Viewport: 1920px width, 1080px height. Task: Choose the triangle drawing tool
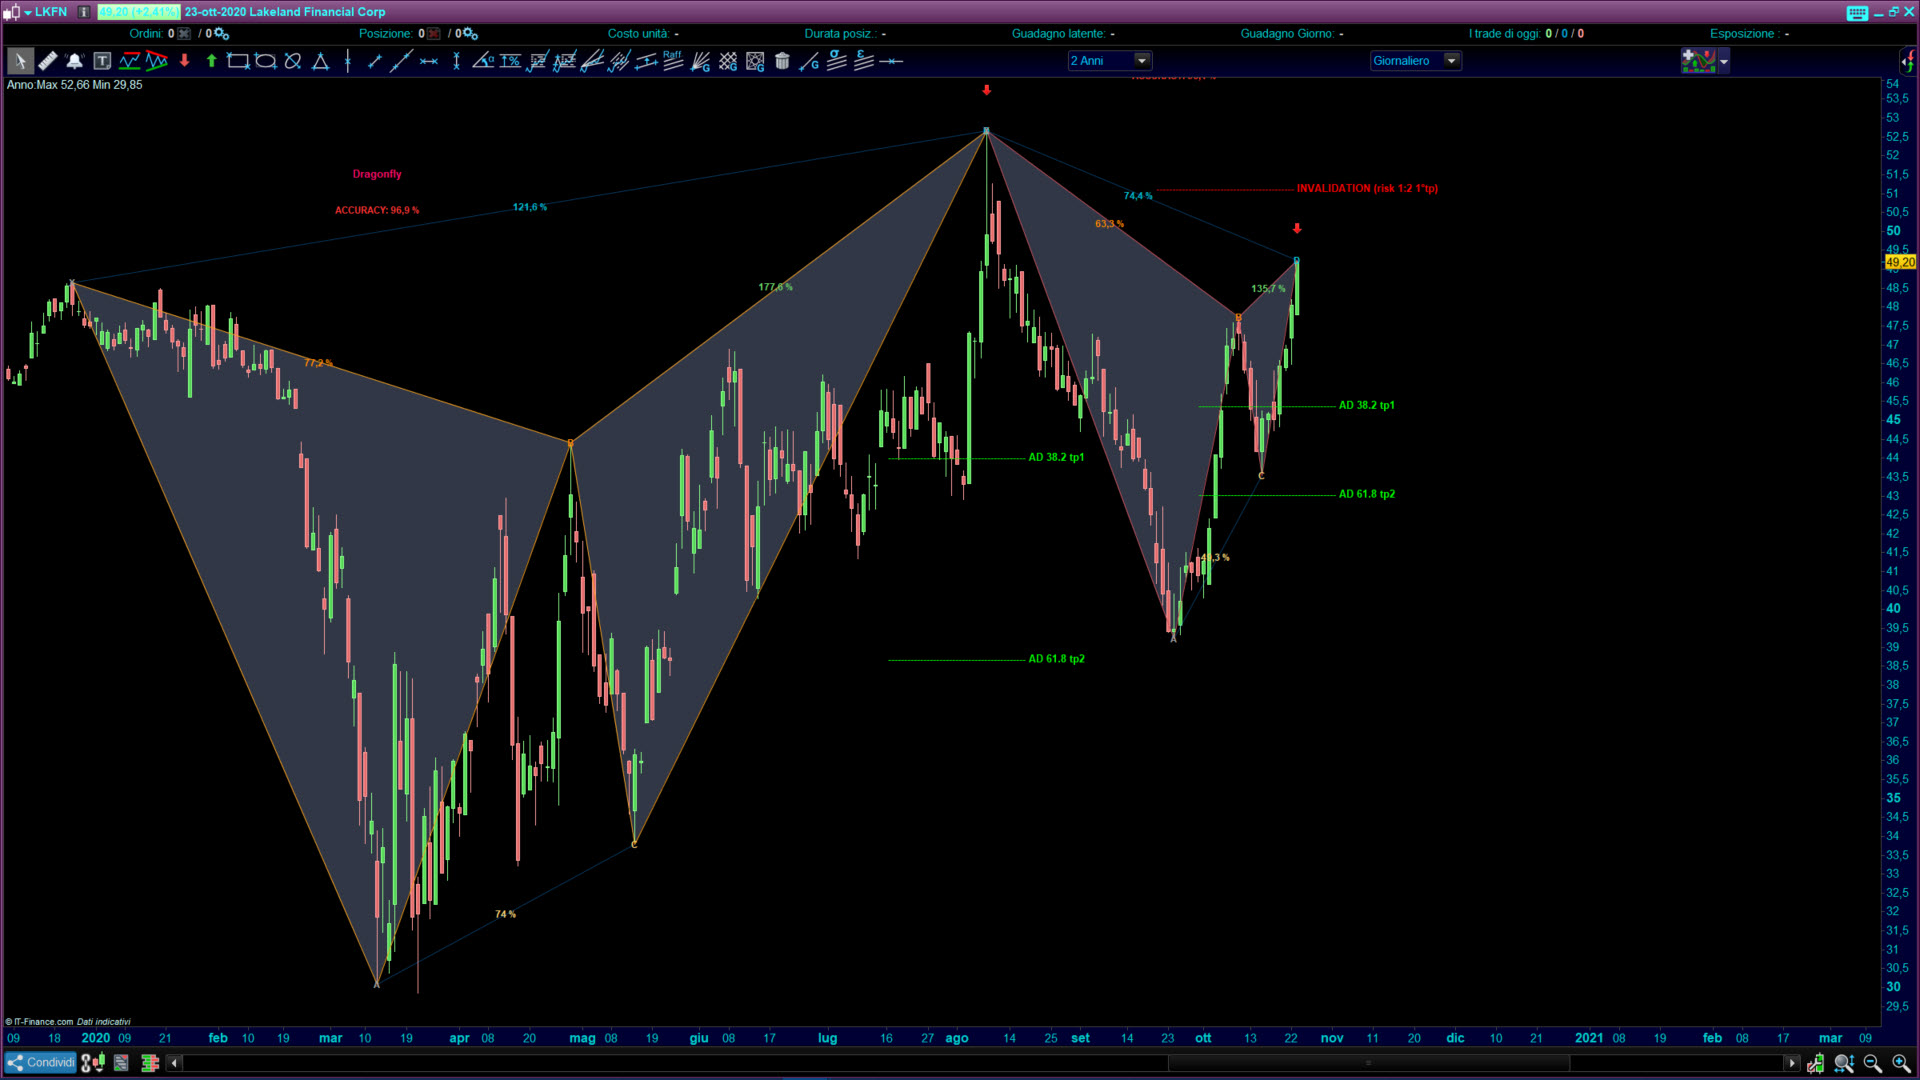[320, 61]
